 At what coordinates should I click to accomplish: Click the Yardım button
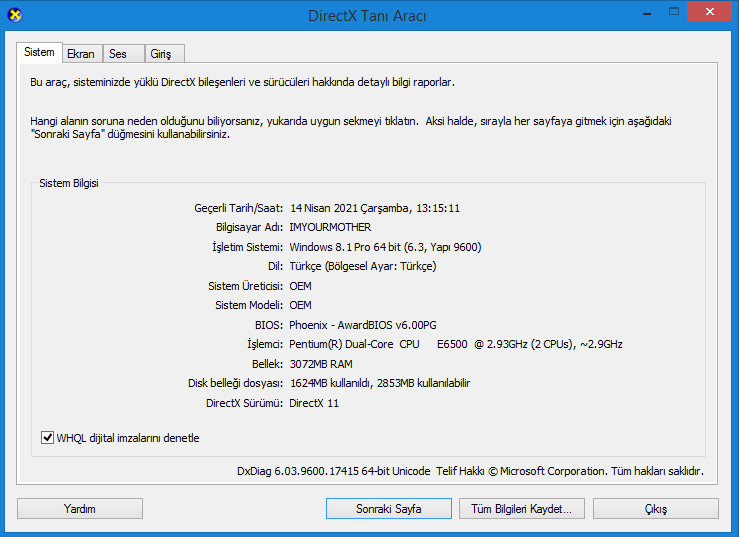click(80, 509)
